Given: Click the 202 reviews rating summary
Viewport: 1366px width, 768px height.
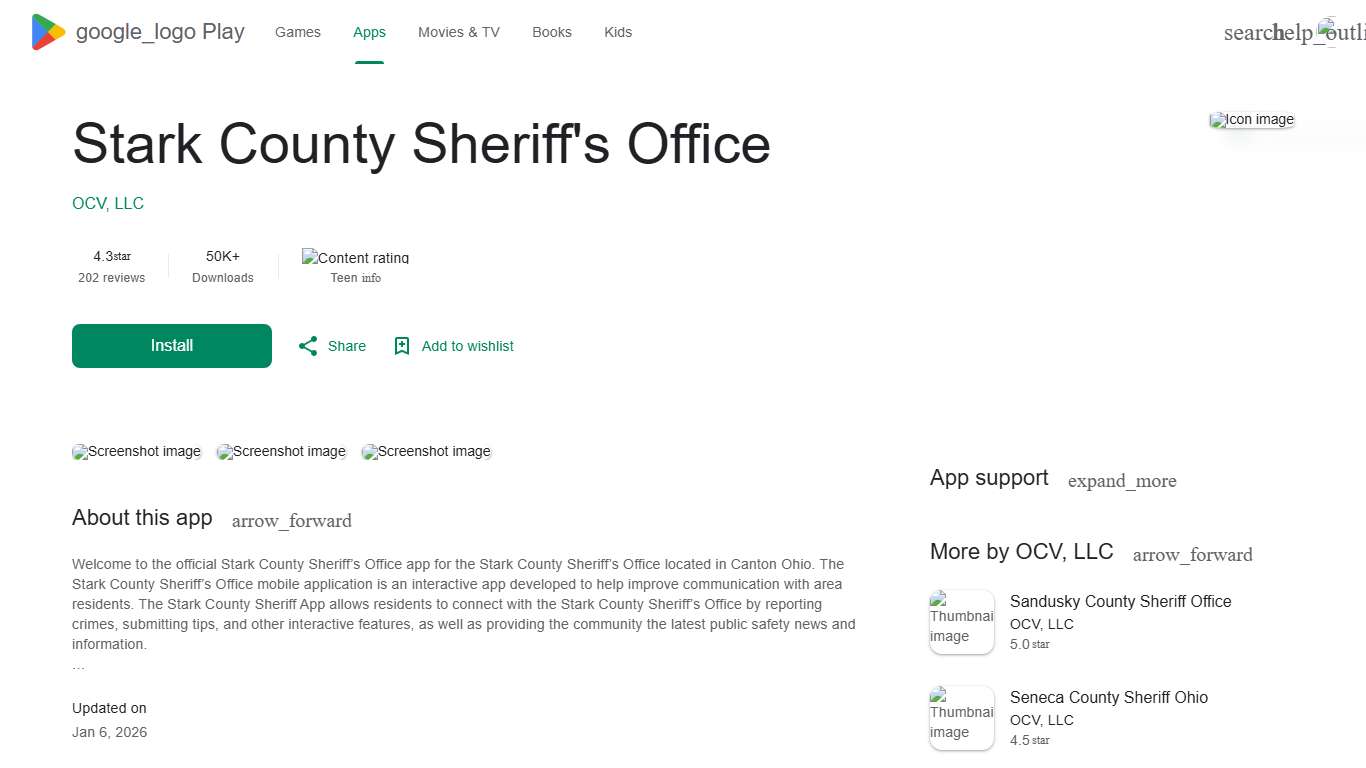Looking at the screenshot, I should point(111,266).
